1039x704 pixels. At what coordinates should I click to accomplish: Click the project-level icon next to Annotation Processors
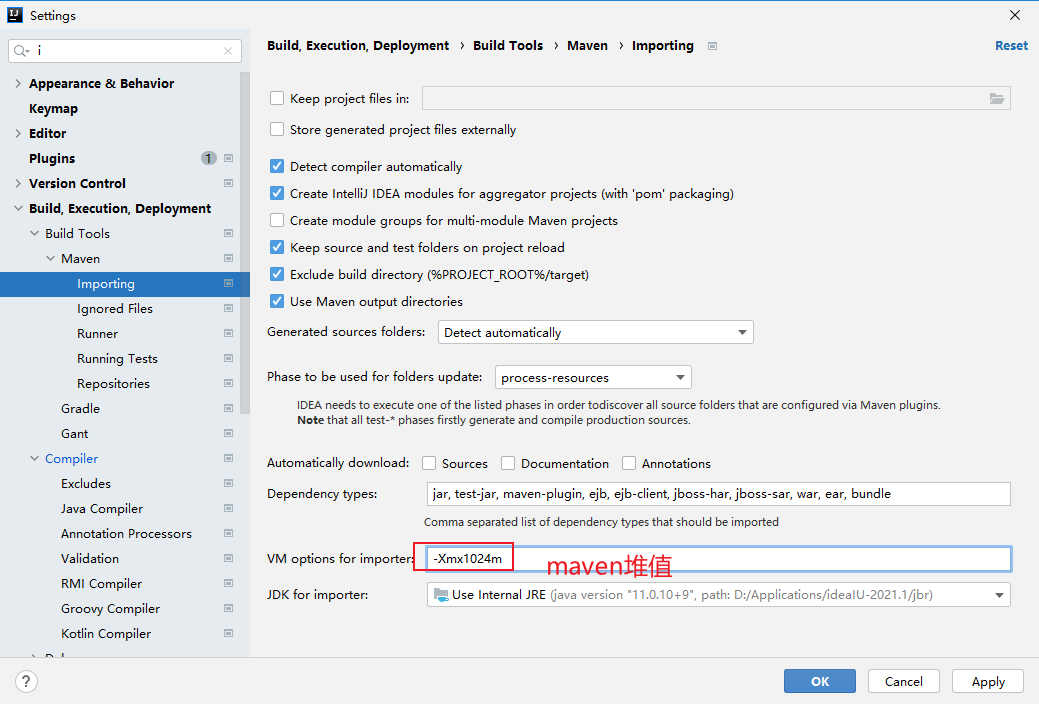click(229, 534)
